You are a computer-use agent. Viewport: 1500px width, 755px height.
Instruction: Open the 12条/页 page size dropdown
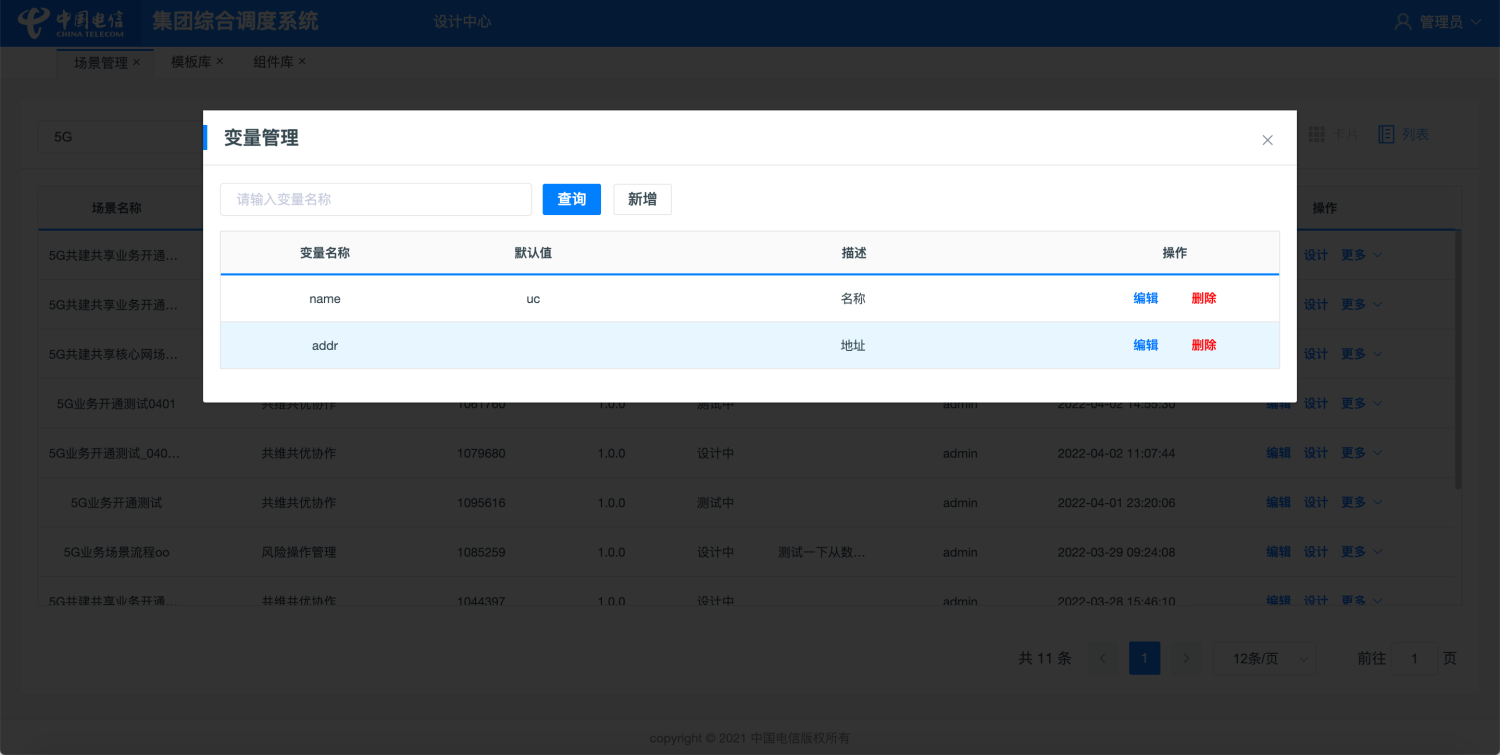point(1265,658)
